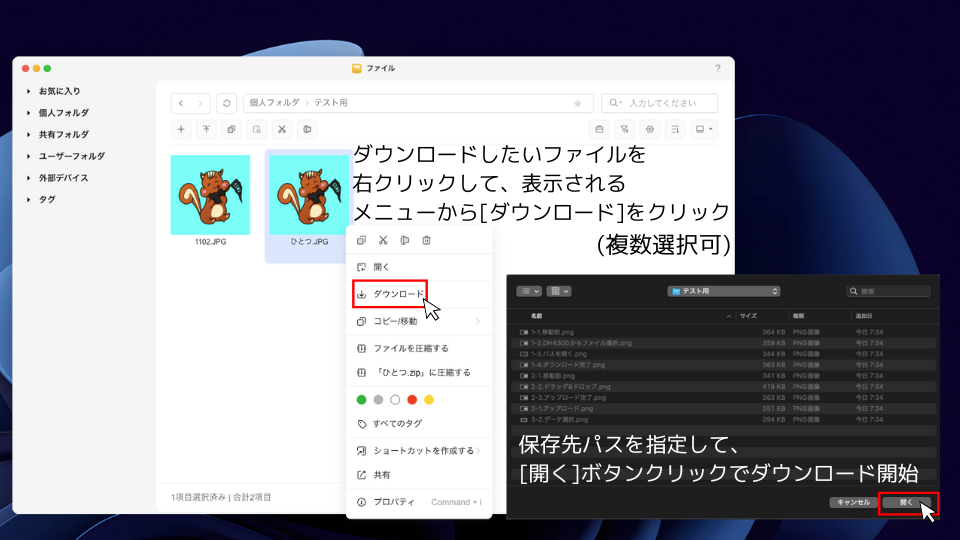The height and width of the screenshot is (540, 960).
Task: Click the help question mark icon
Action: (x=717, y=68)
